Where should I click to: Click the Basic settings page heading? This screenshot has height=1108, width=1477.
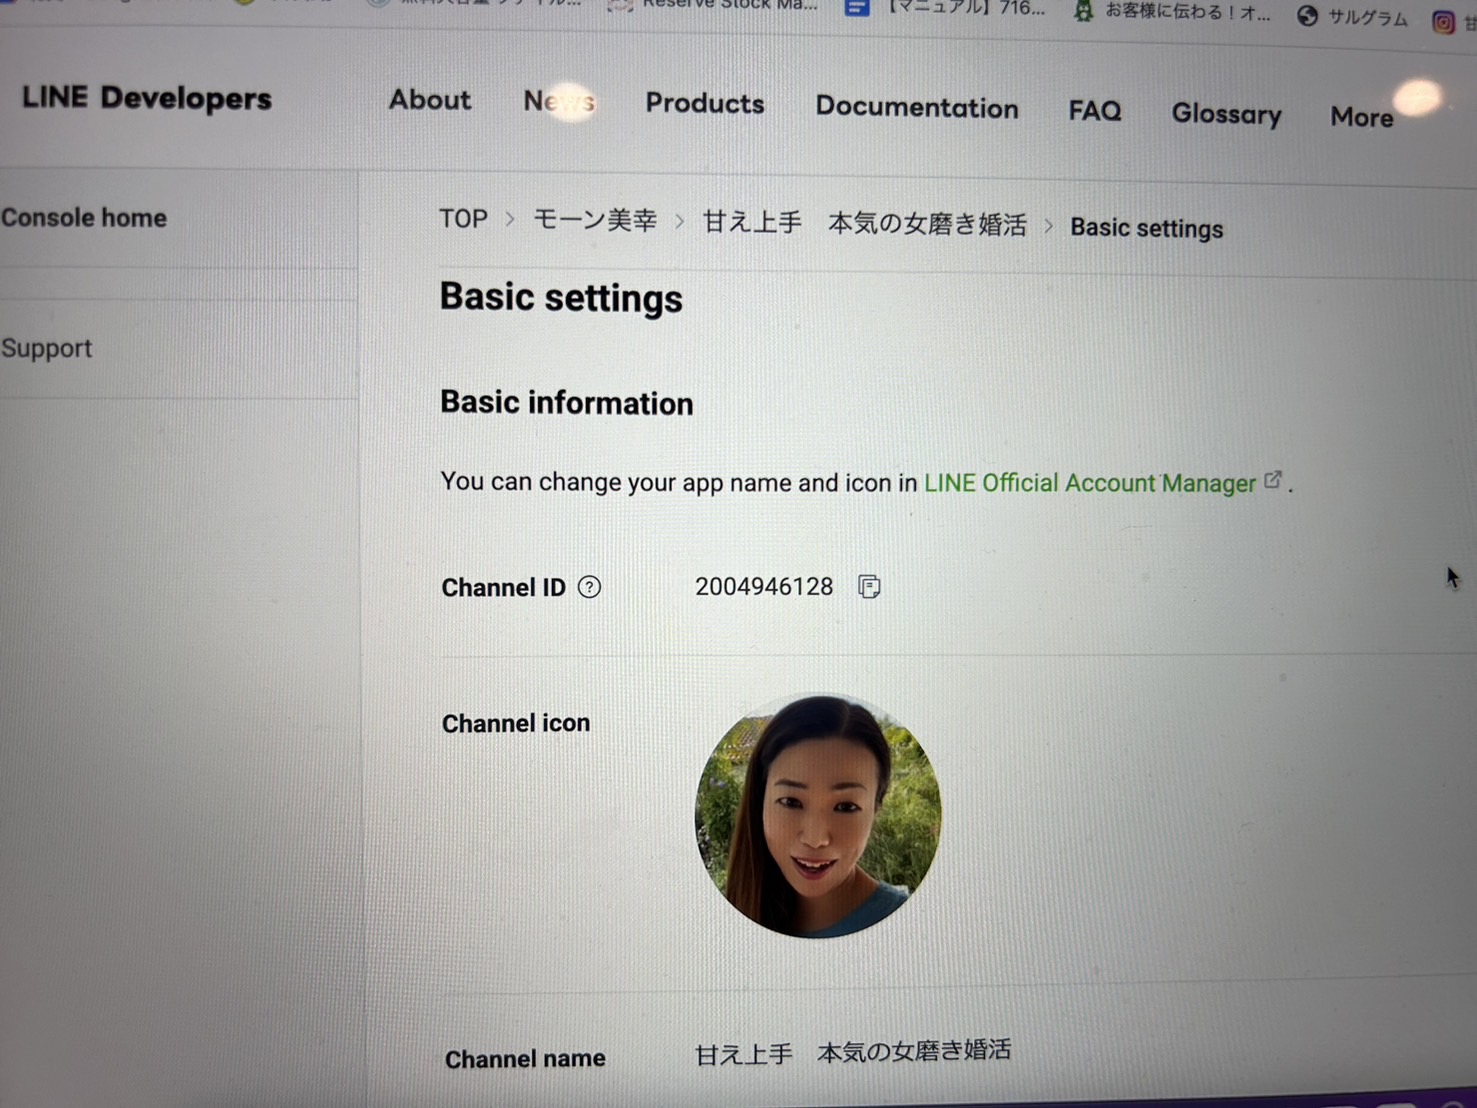(561, 298)
